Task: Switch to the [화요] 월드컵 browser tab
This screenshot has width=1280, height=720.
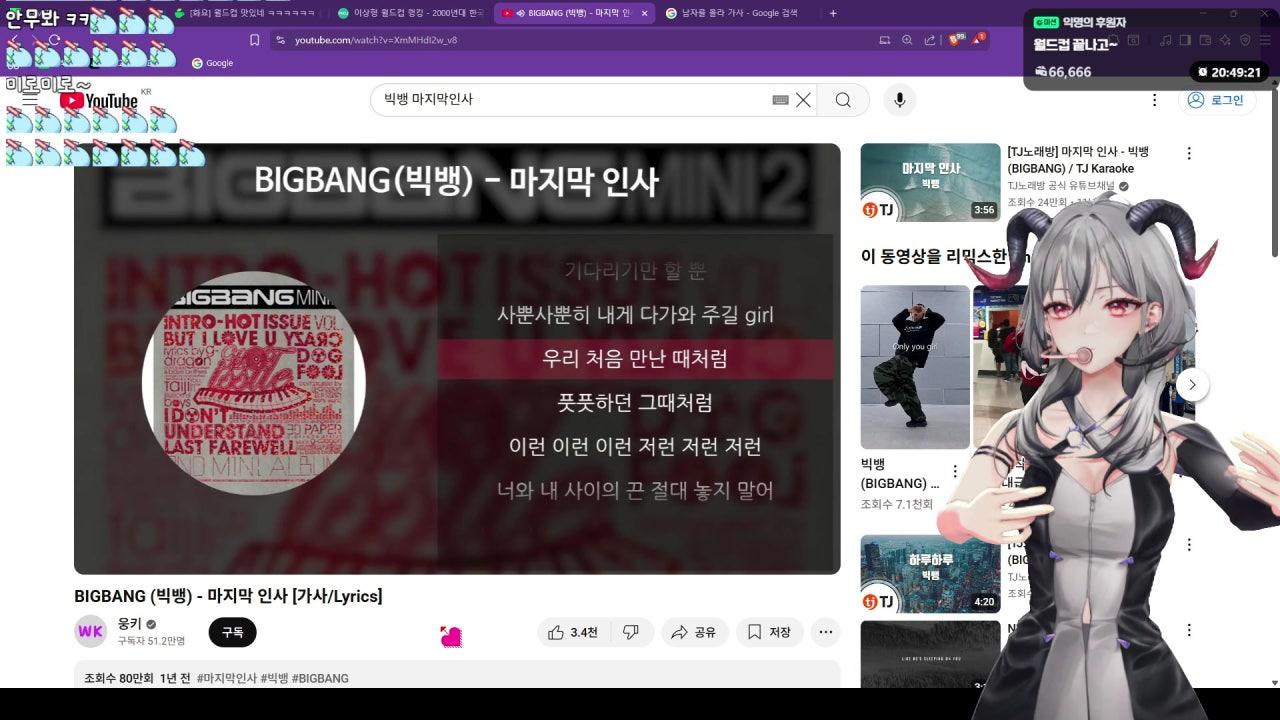Action: 245,13
